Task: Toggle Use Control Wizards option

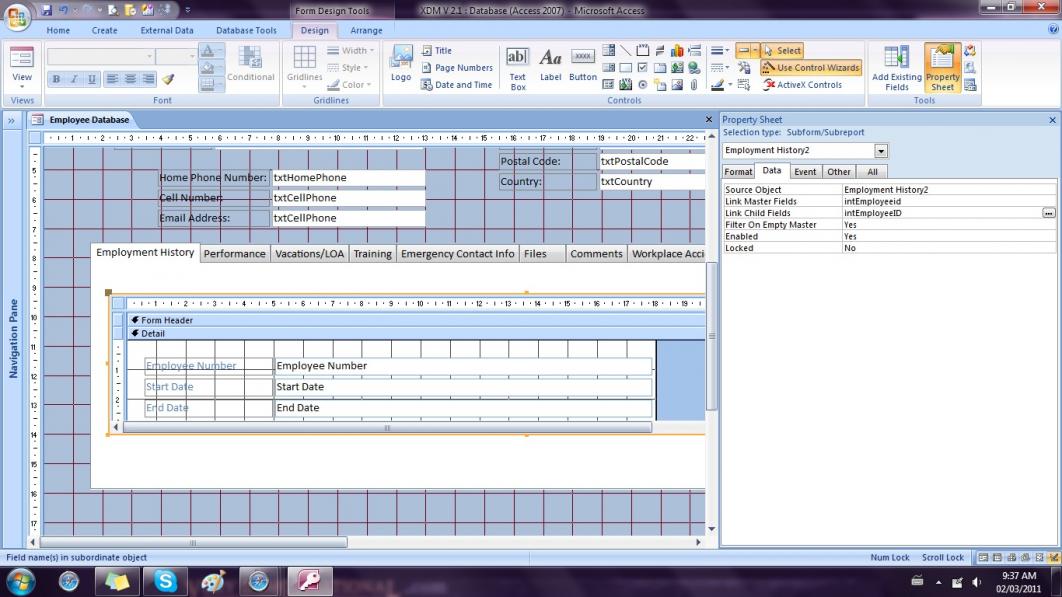Action: (x=811, y=68)
